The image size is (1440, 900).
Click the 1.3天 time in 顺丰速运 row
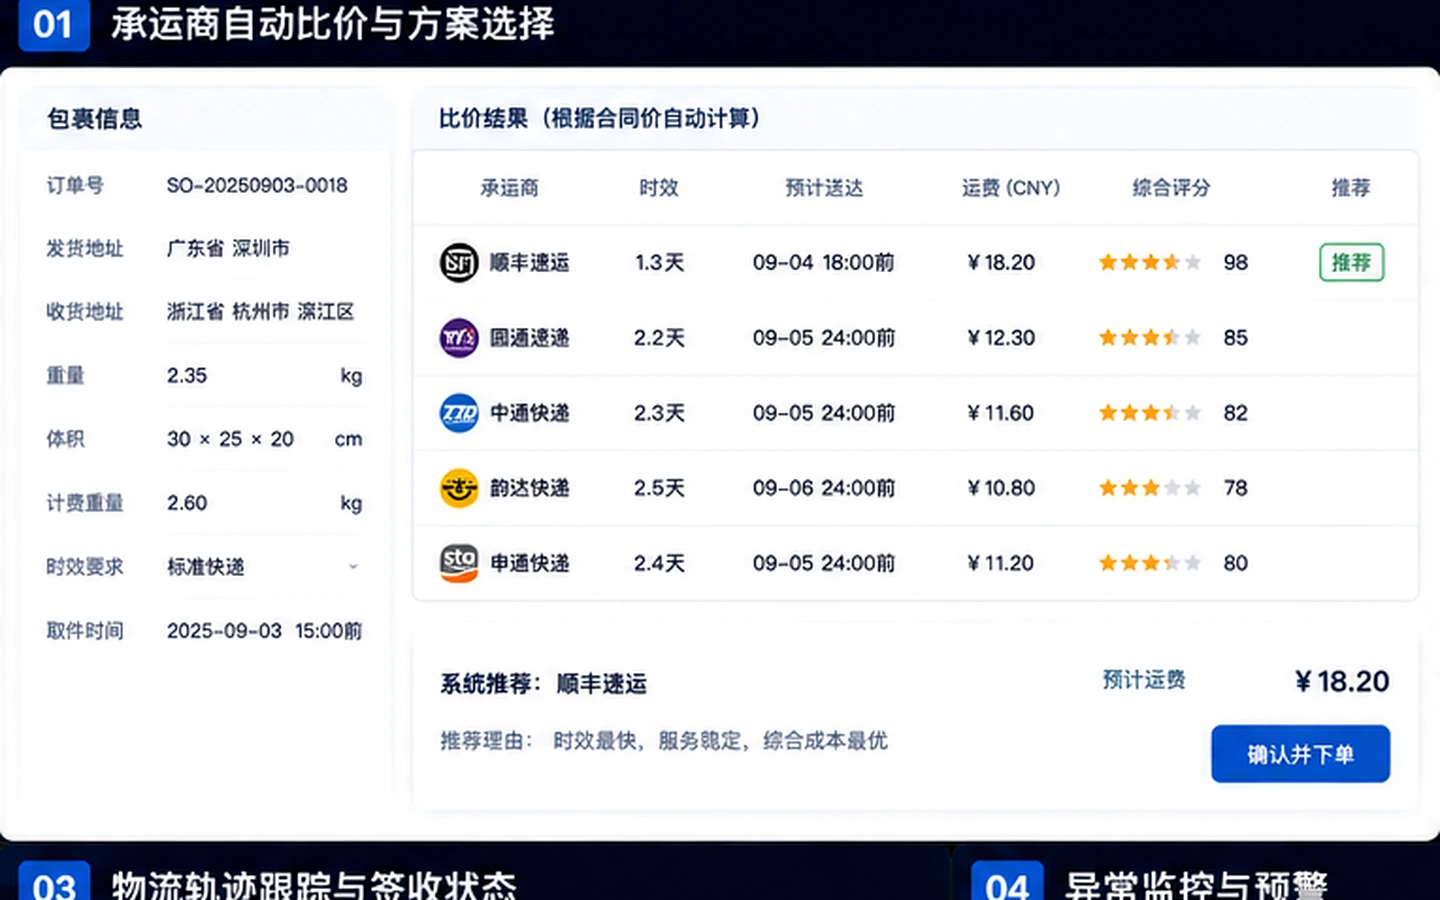point(659,263)
